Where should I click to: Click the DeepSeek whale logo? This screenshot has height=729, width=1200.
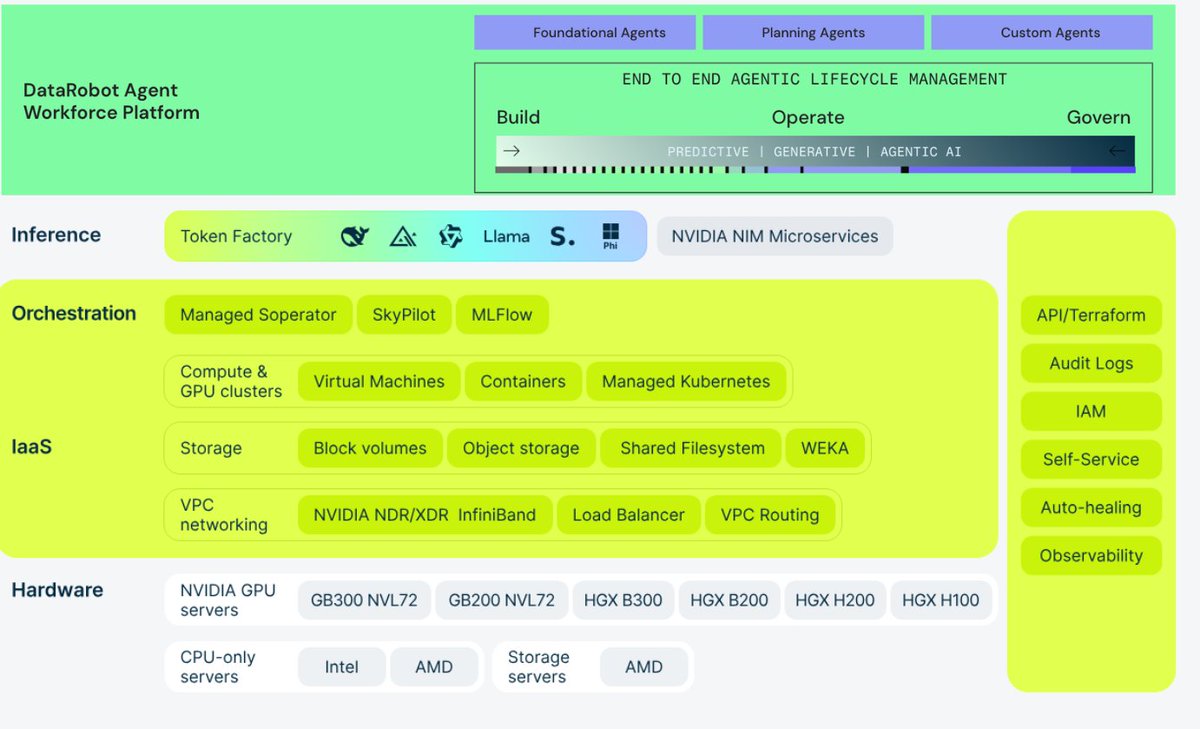[x=355, y=237]
